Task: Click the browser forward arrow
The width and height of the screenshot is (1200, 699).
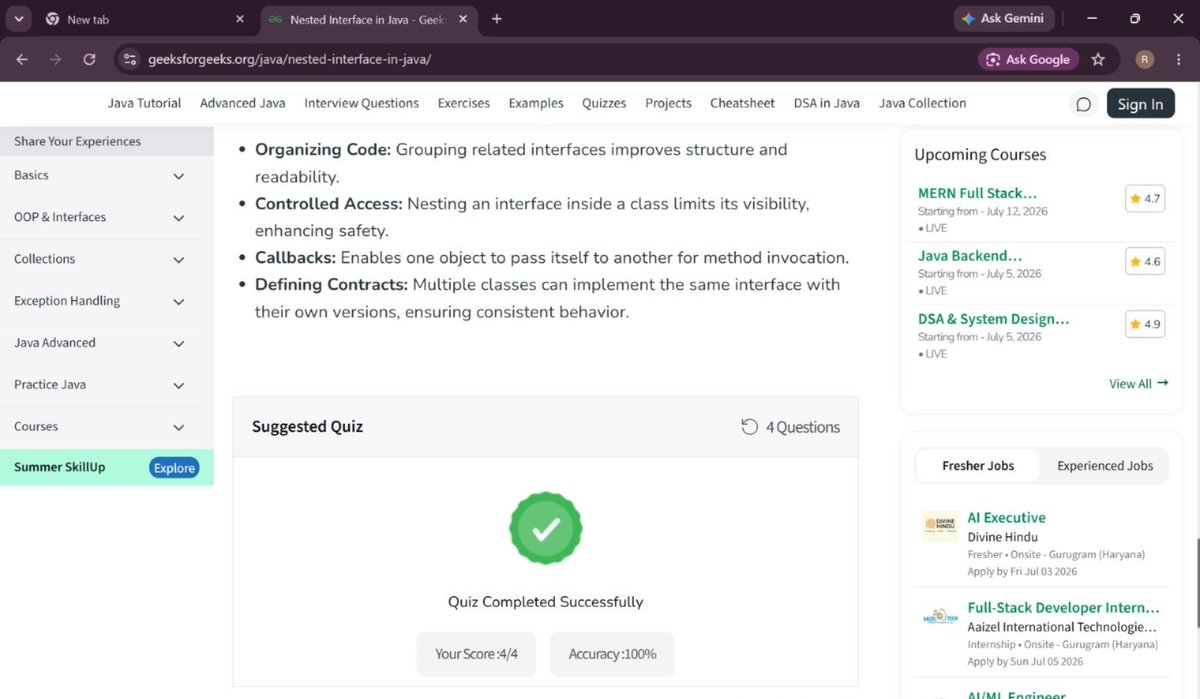Action: [x=55, y=59]
